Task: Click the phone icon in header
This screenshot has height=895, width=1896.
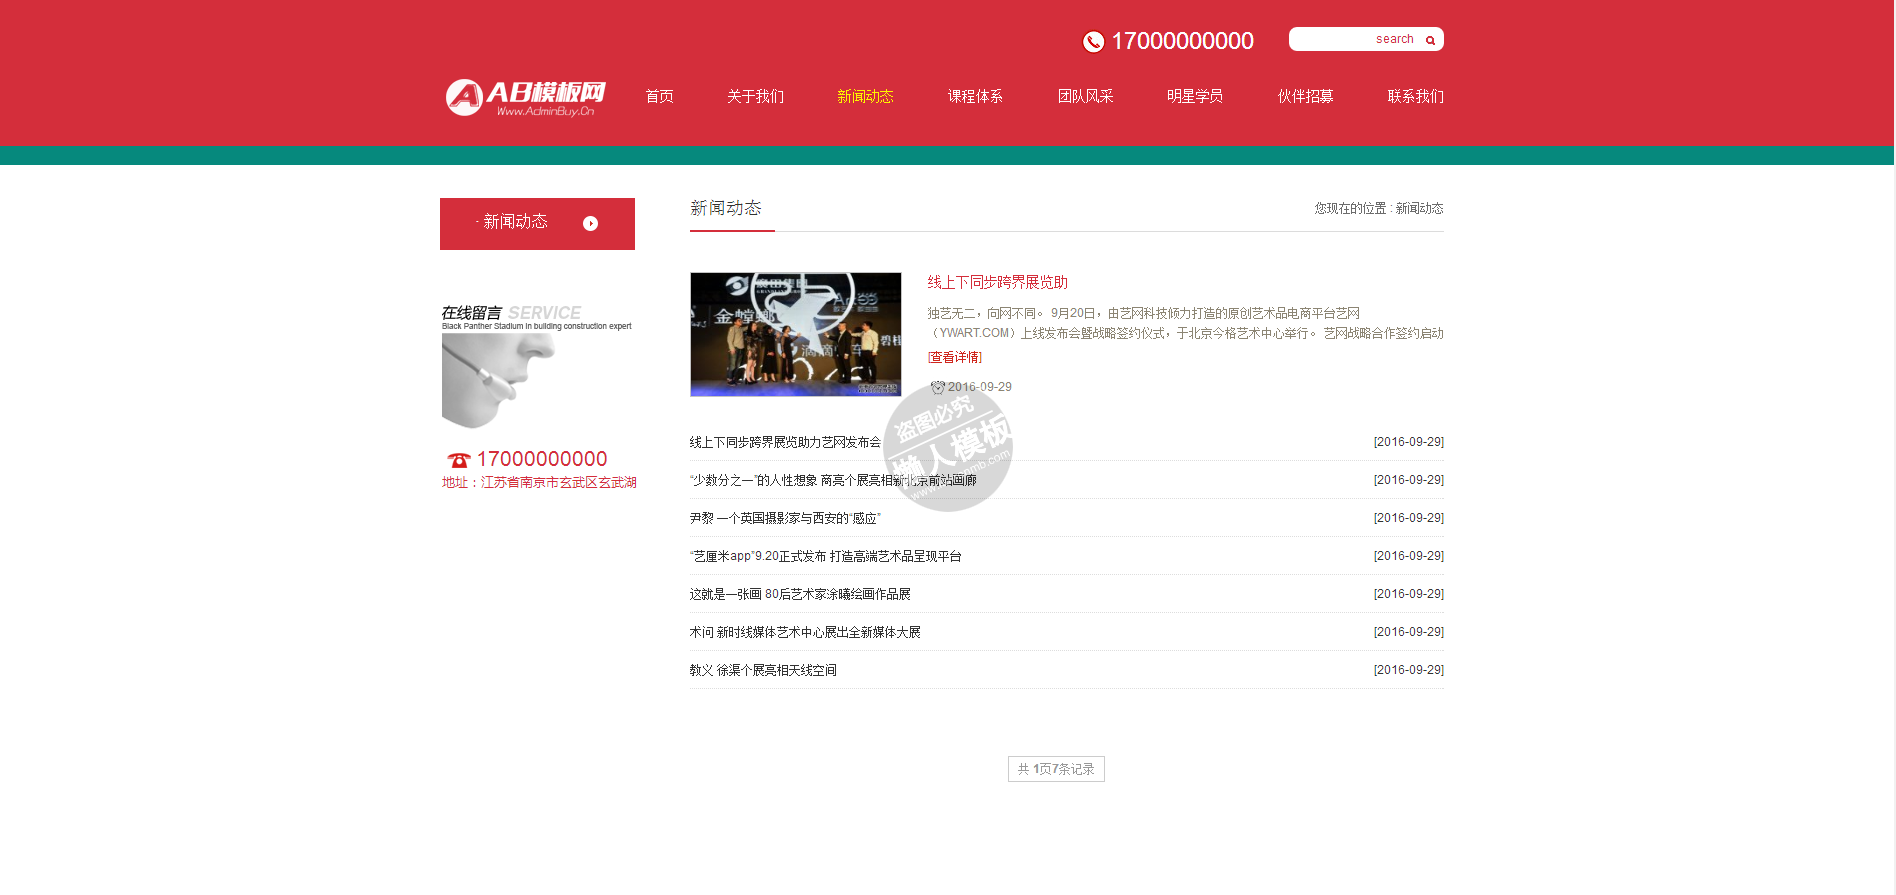Action: pyautogui.click(x=1093, y=41)
